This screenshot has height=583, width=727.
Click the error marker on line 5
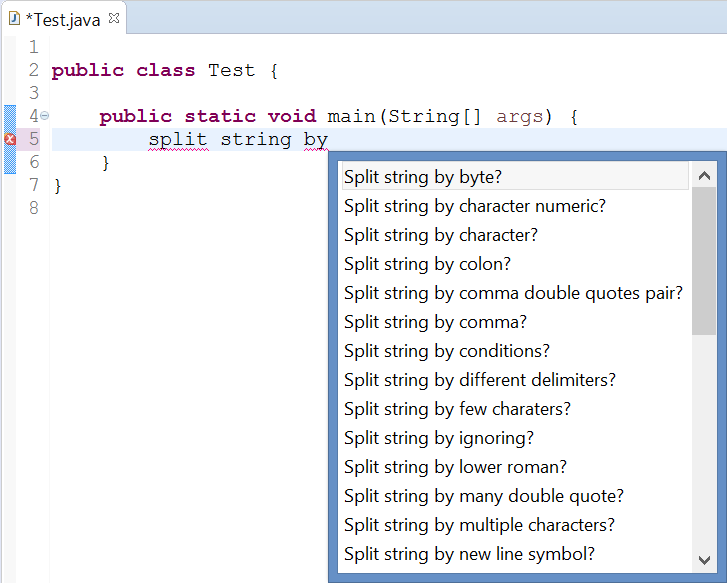pos(10,139)
